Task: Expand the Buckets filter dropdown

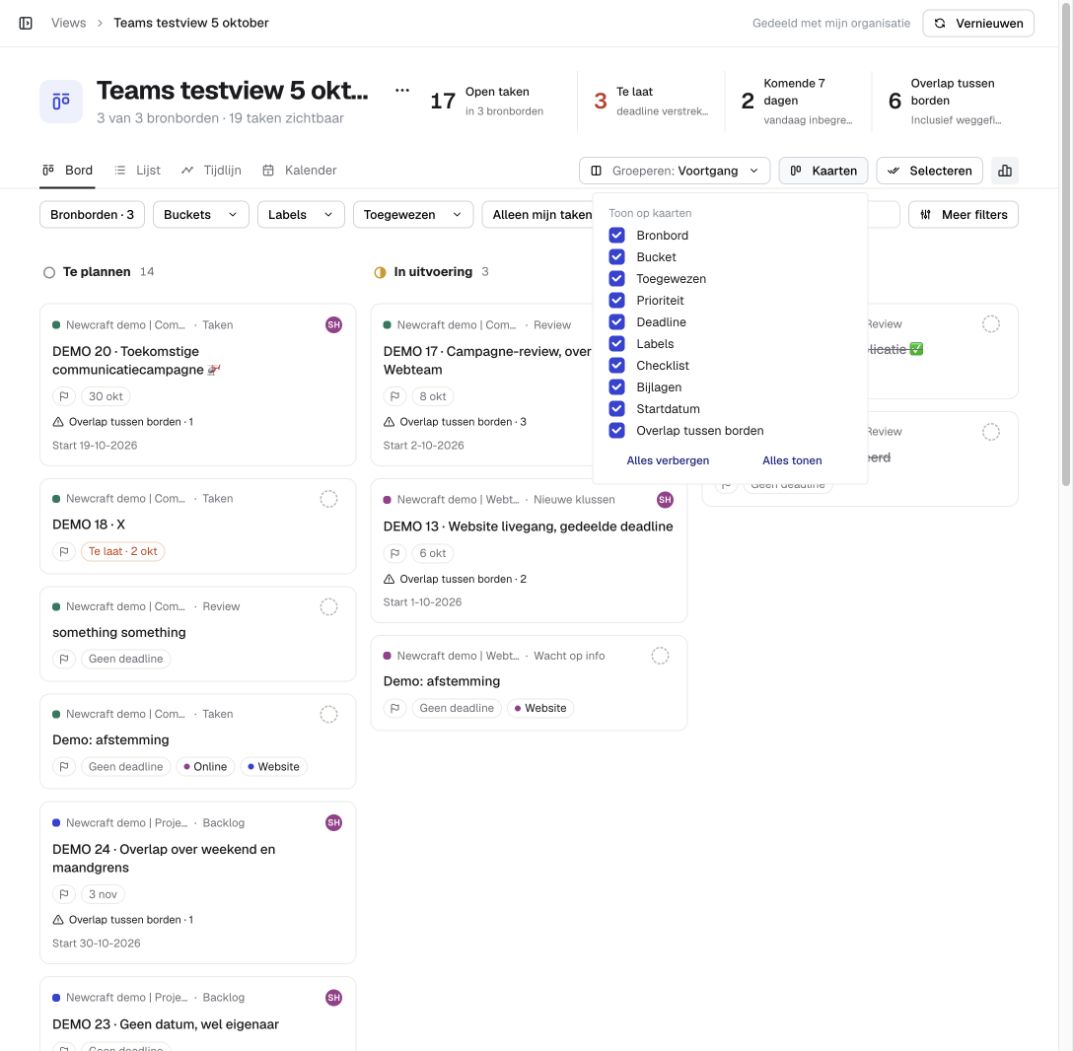Action: pos(201,215)
